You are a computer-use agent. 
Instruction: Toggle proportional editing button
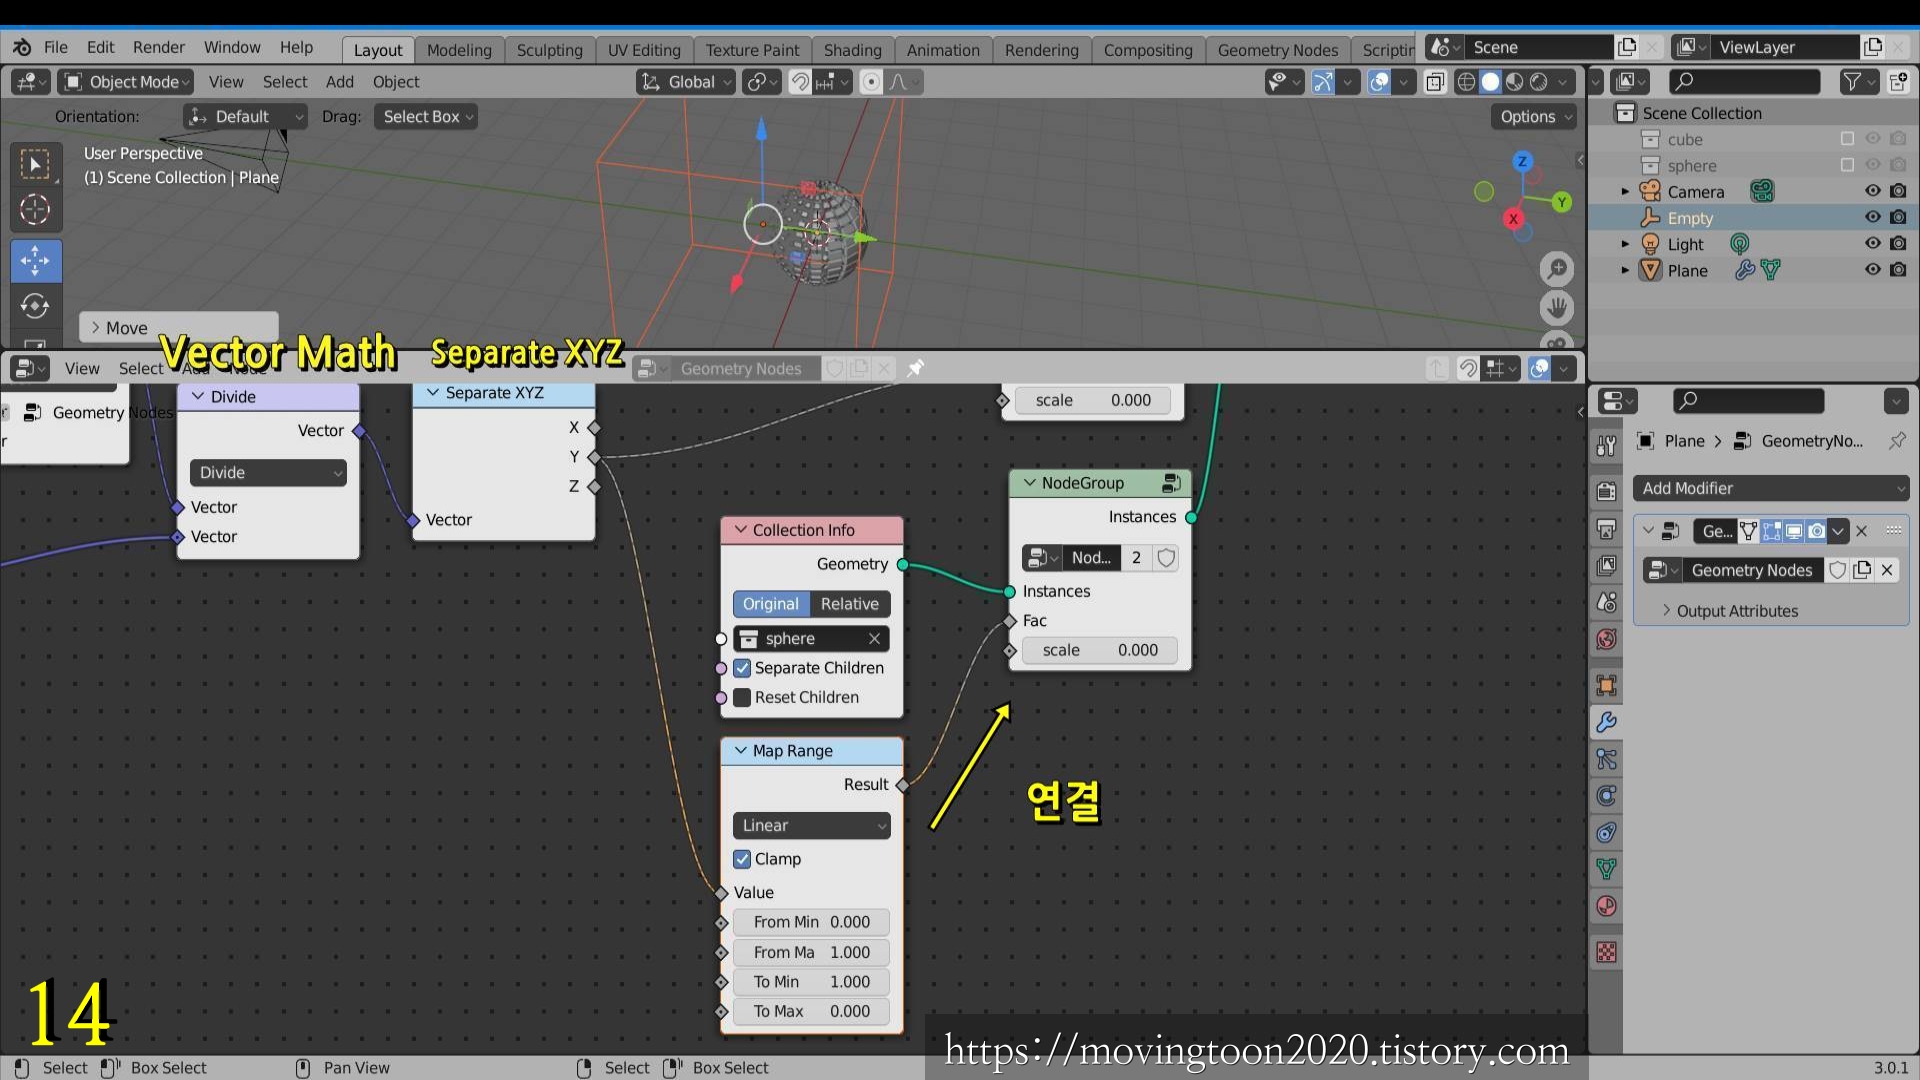tap(871, 82)
